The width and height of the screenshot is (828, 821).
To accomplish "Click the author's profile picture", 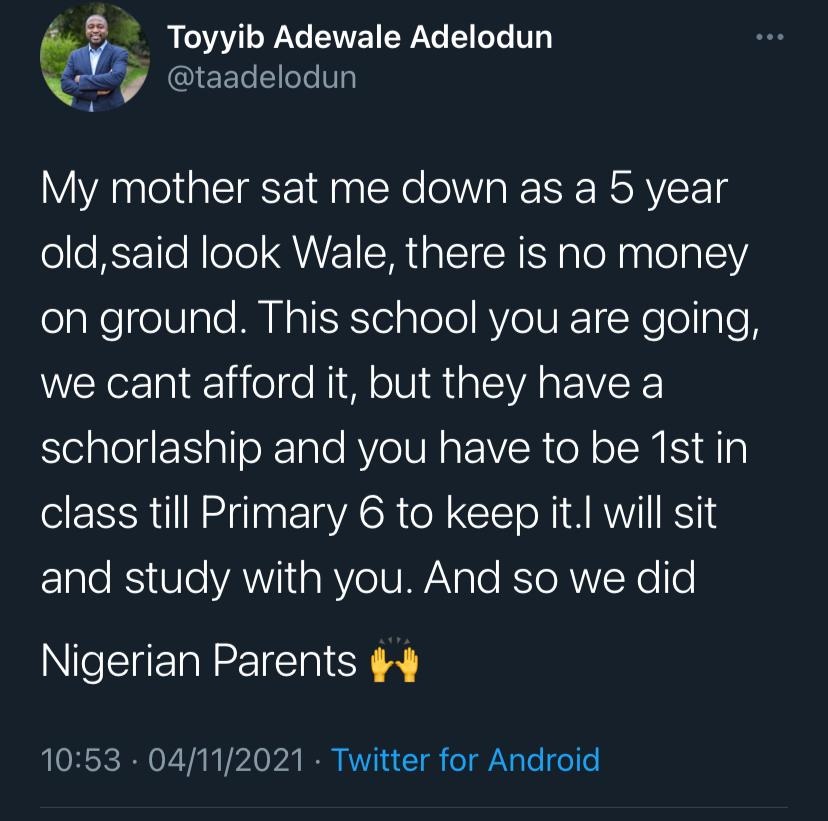I will 86,62.
